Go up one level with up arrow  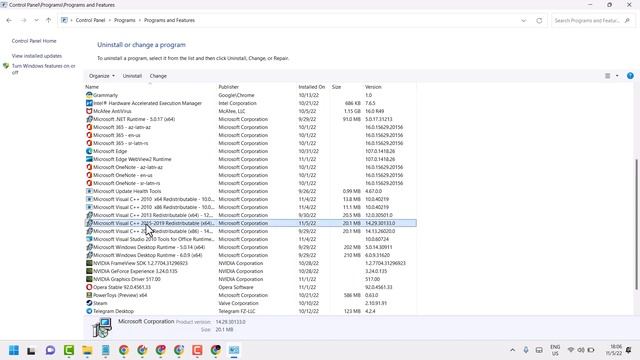coord(49,20)
